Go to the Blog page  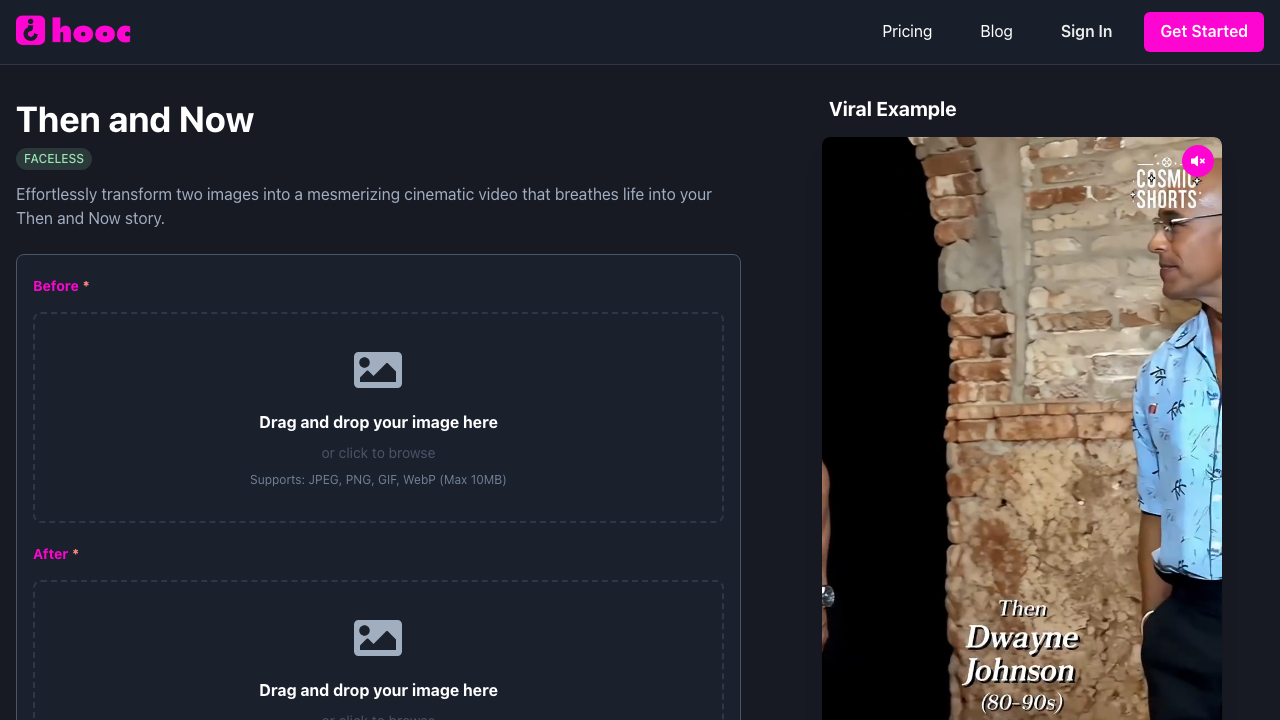[996, 32]
